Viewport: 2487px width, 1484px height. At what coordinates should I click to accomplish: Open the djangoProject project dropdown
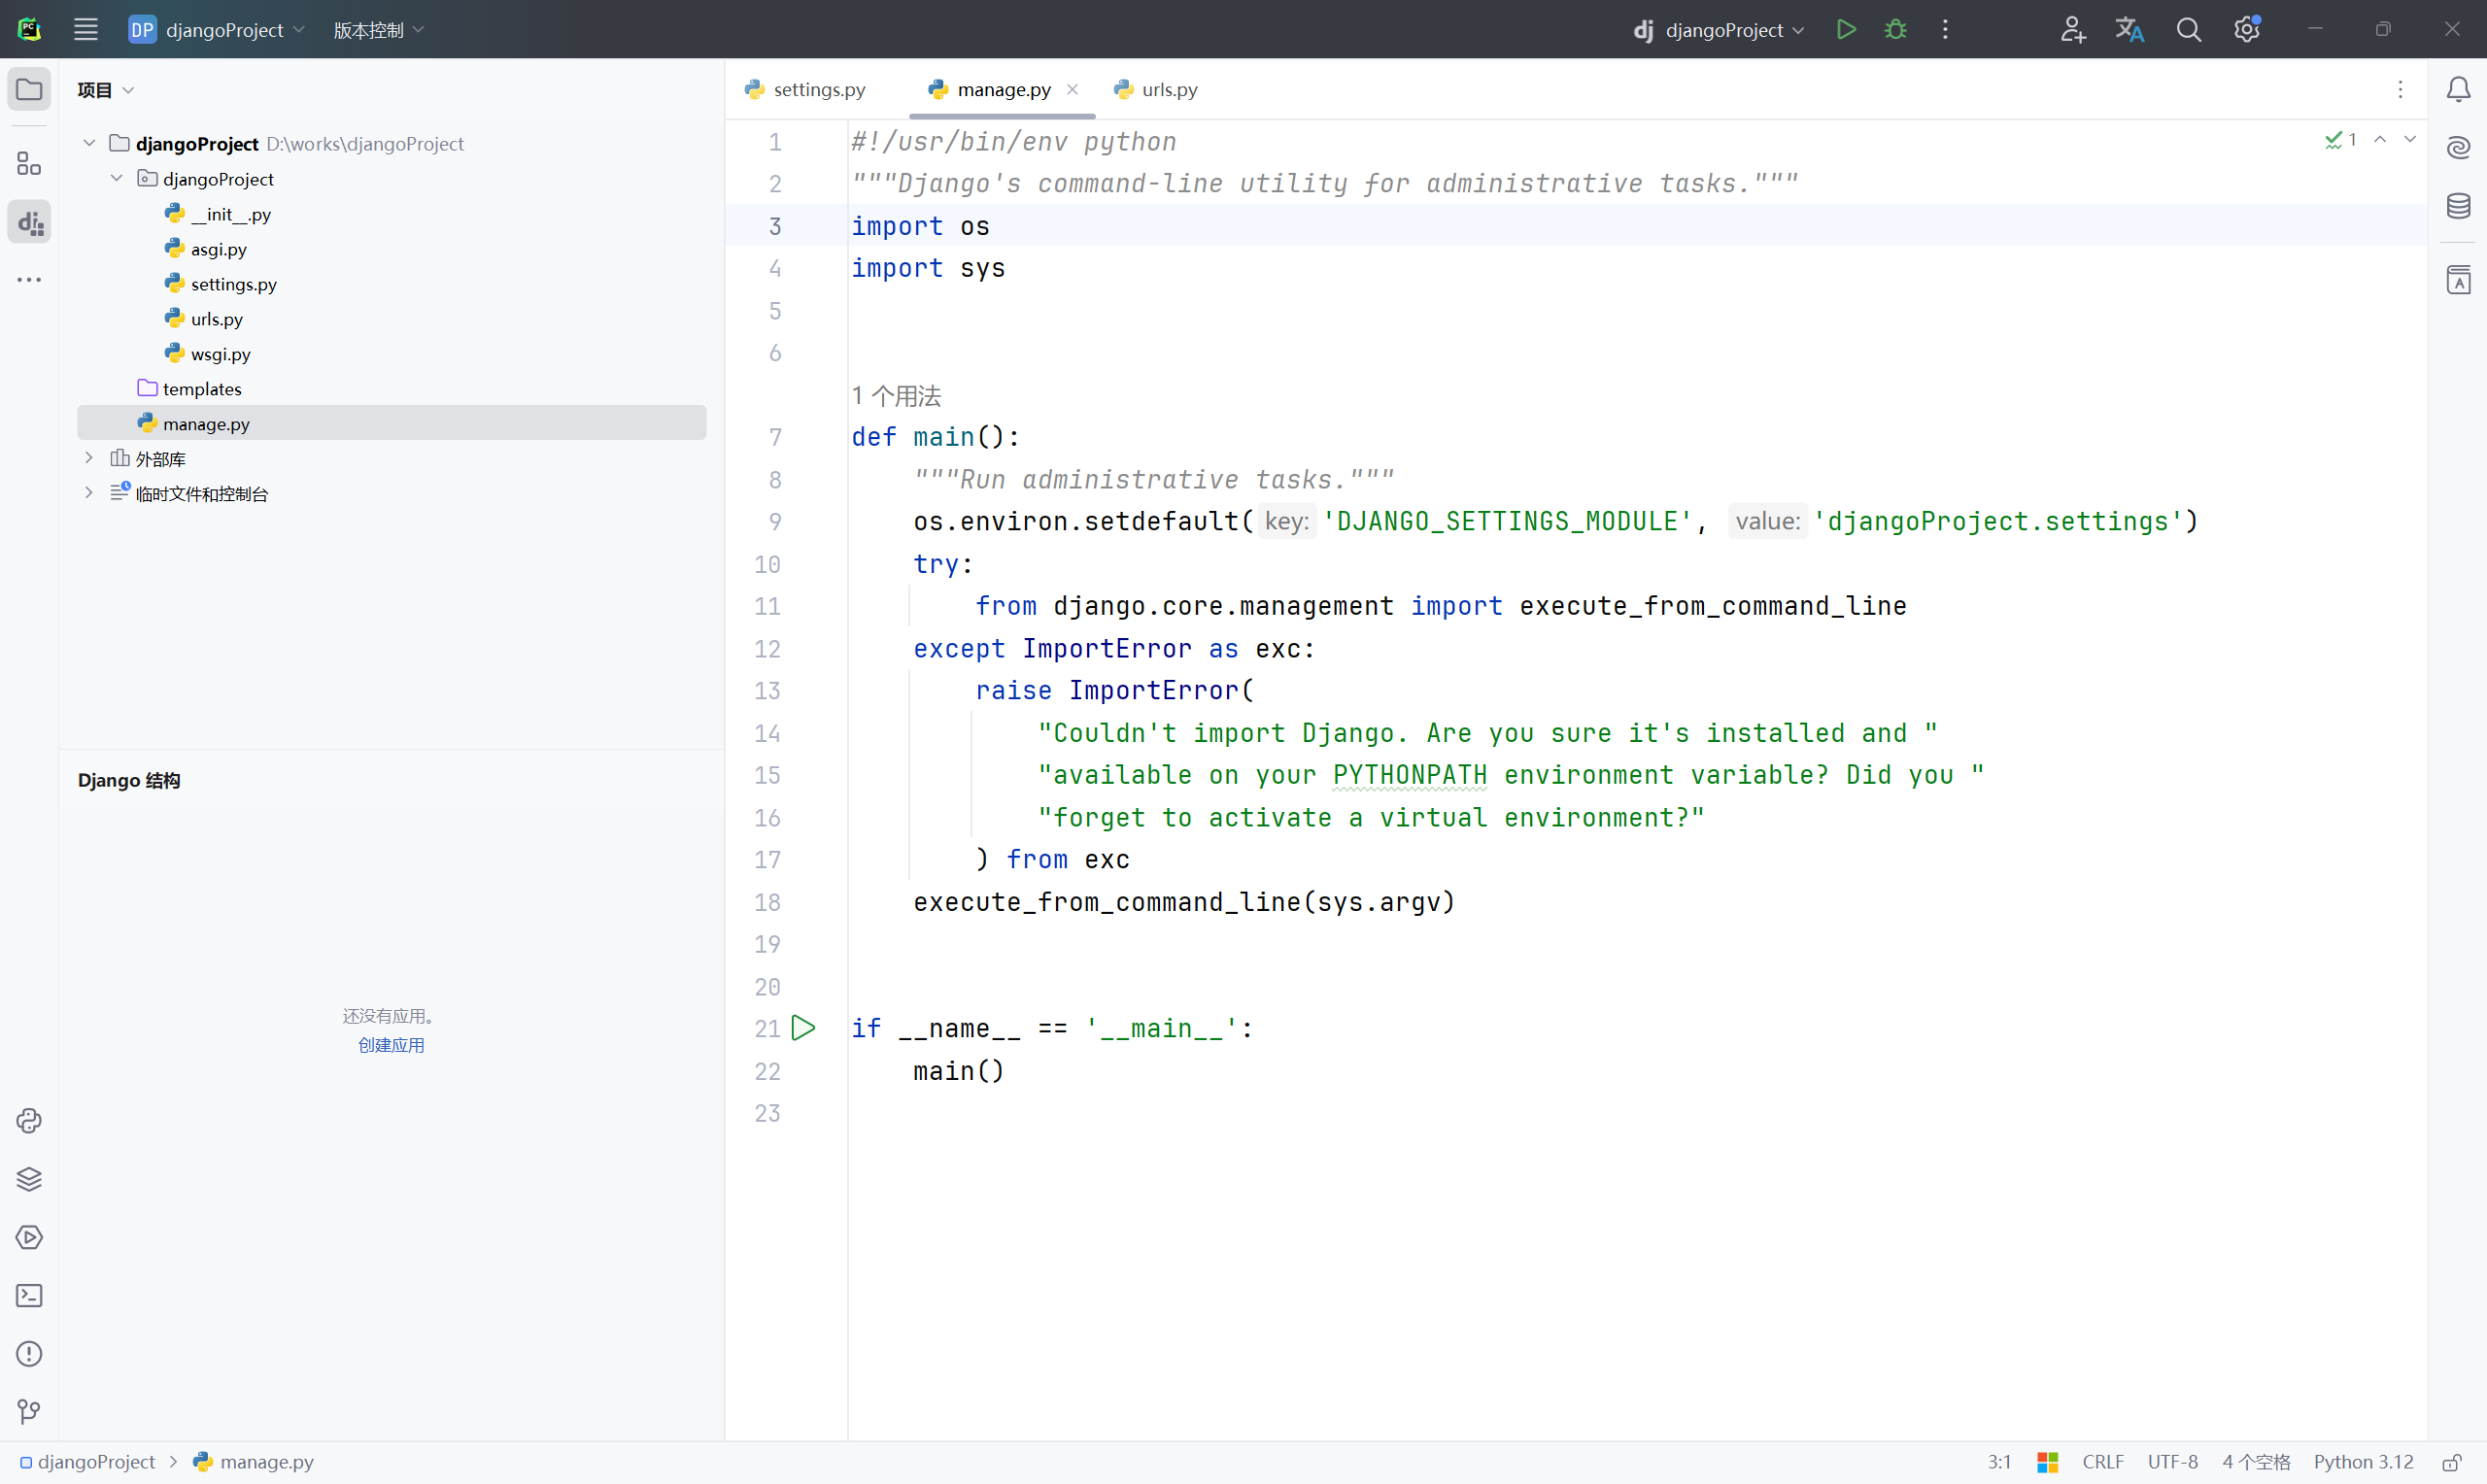point(216,30)
